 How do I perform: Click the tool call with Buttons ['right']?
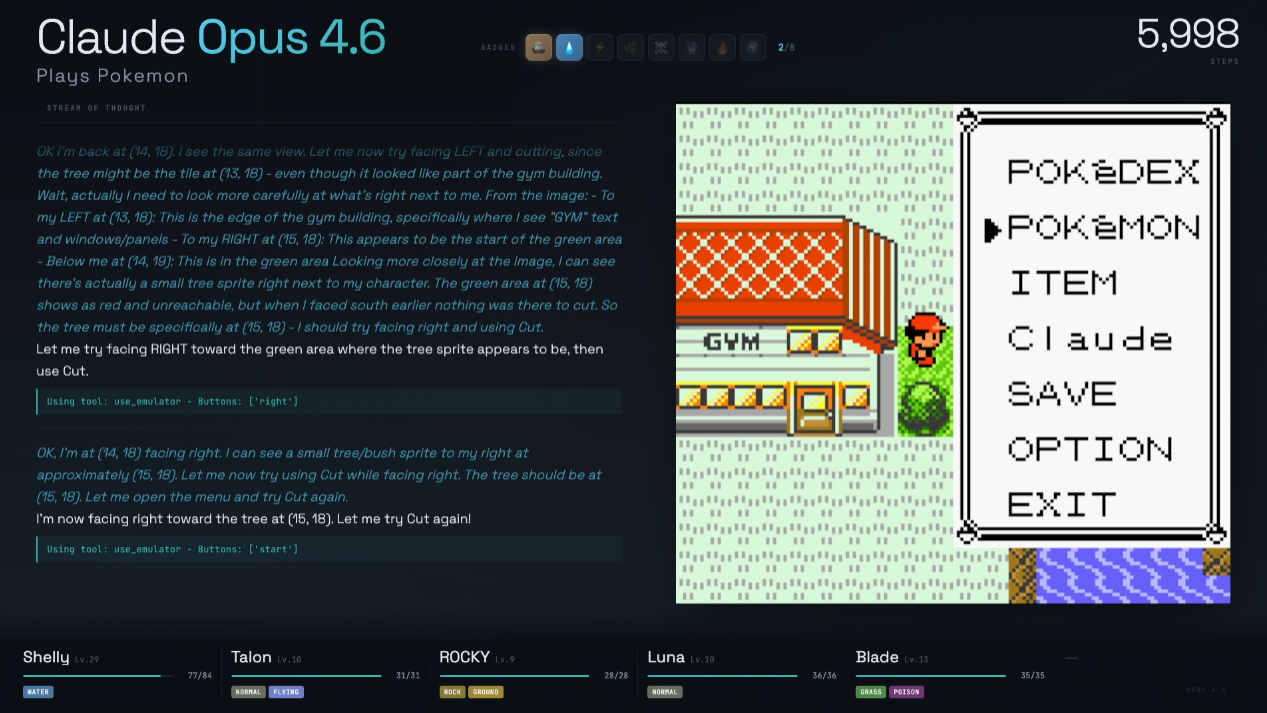tap(329, 401)
